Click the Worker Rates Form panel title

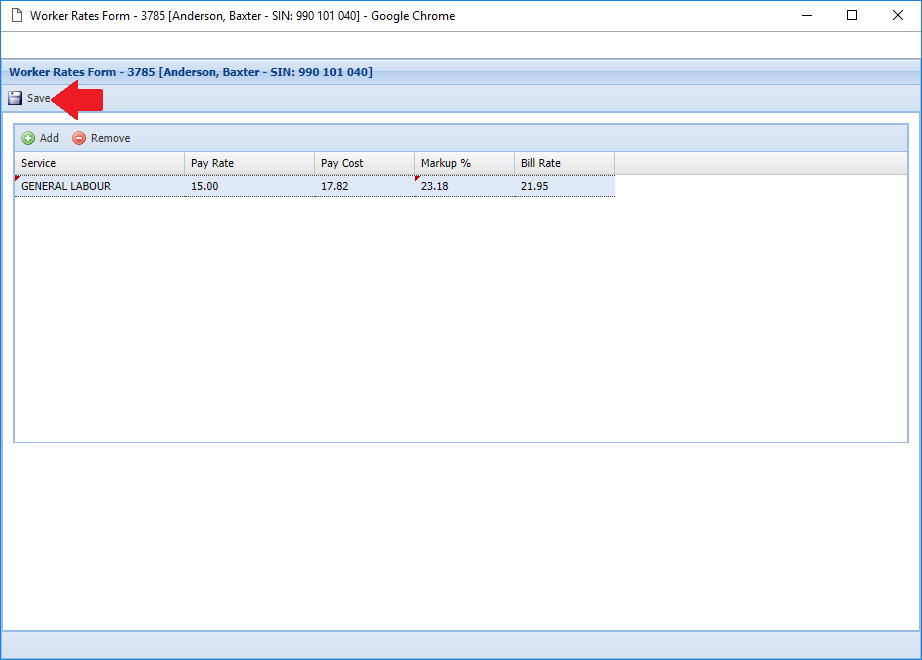[191, 72]
